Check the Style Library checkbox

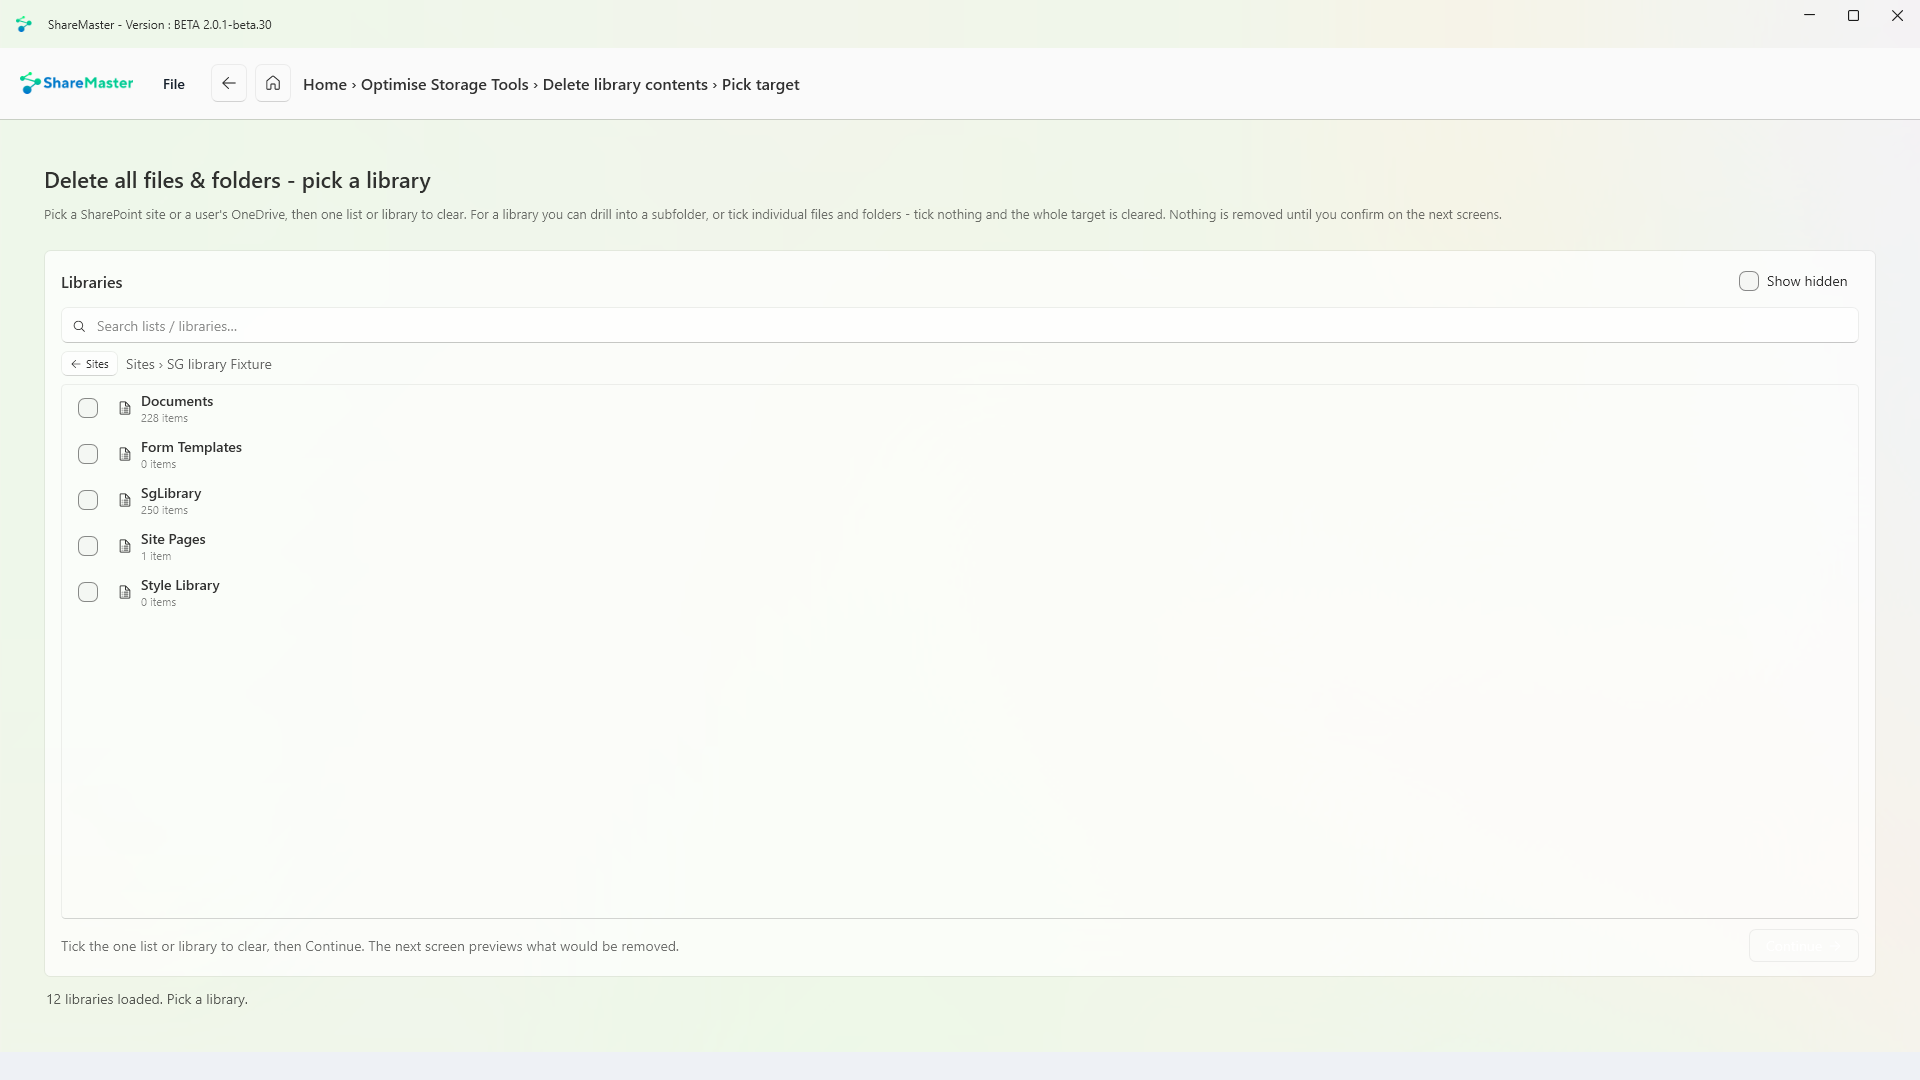click(88, 592)
